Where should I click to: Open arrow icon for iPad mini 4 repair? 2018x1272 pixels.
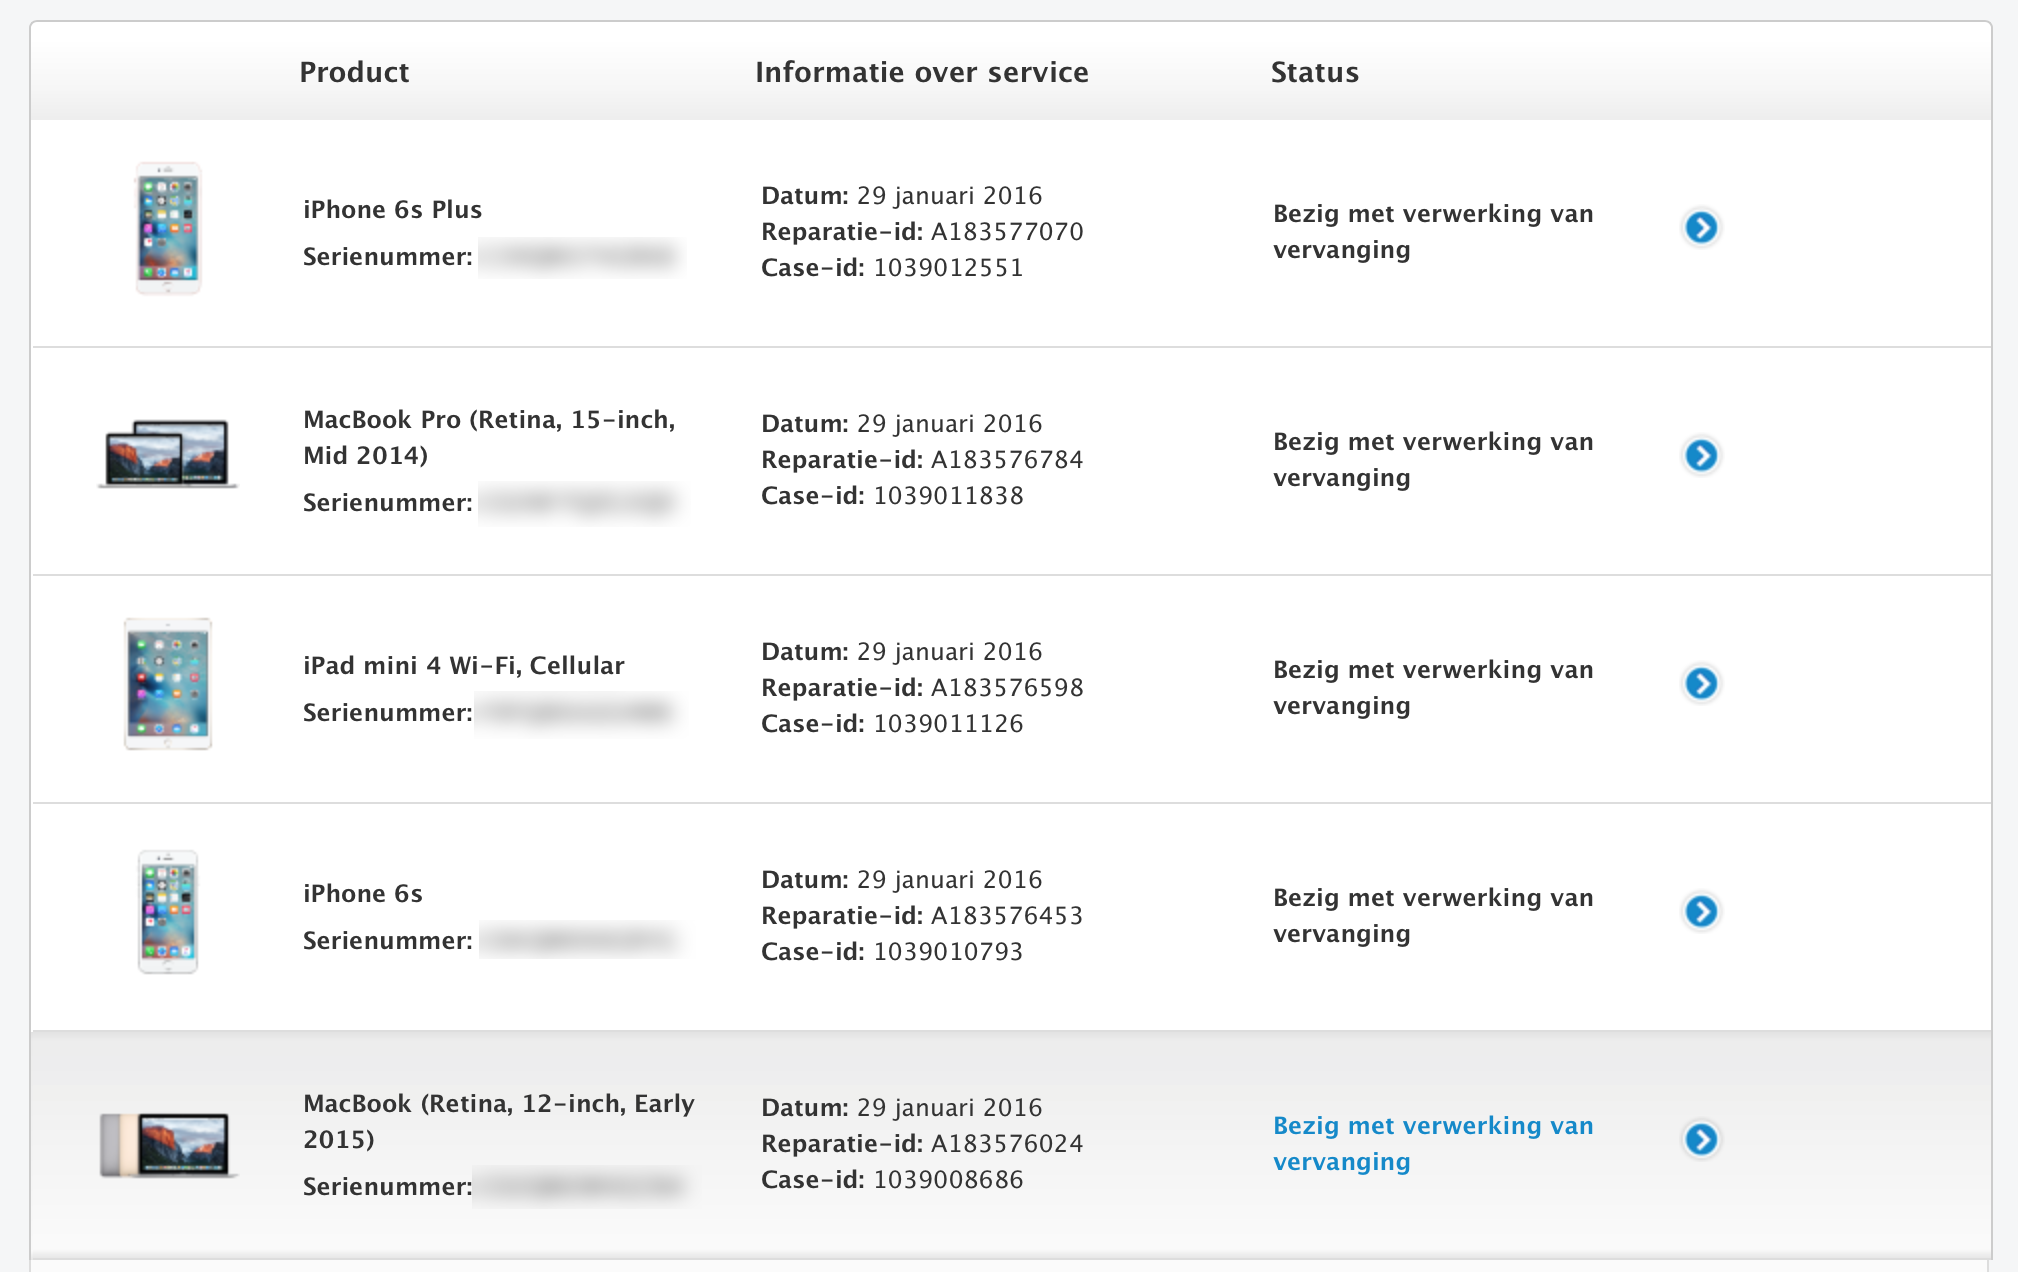1700,684
